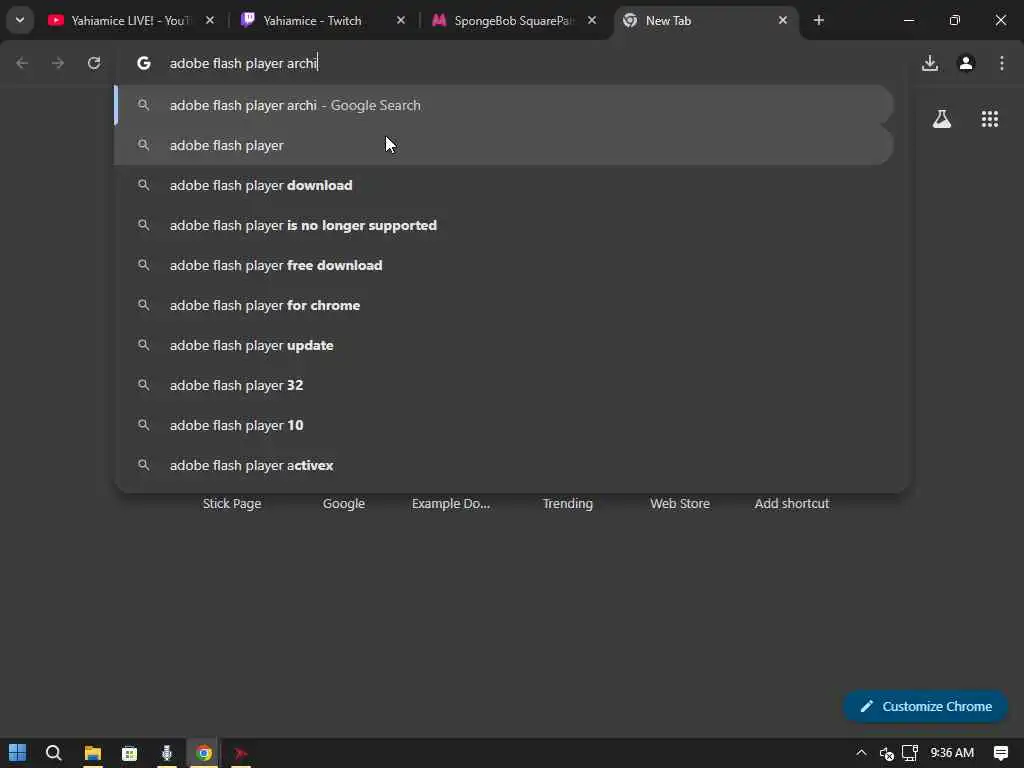The image size is (1024, 768).
Task: Click the network tray icon
Action: pos(910,753)
